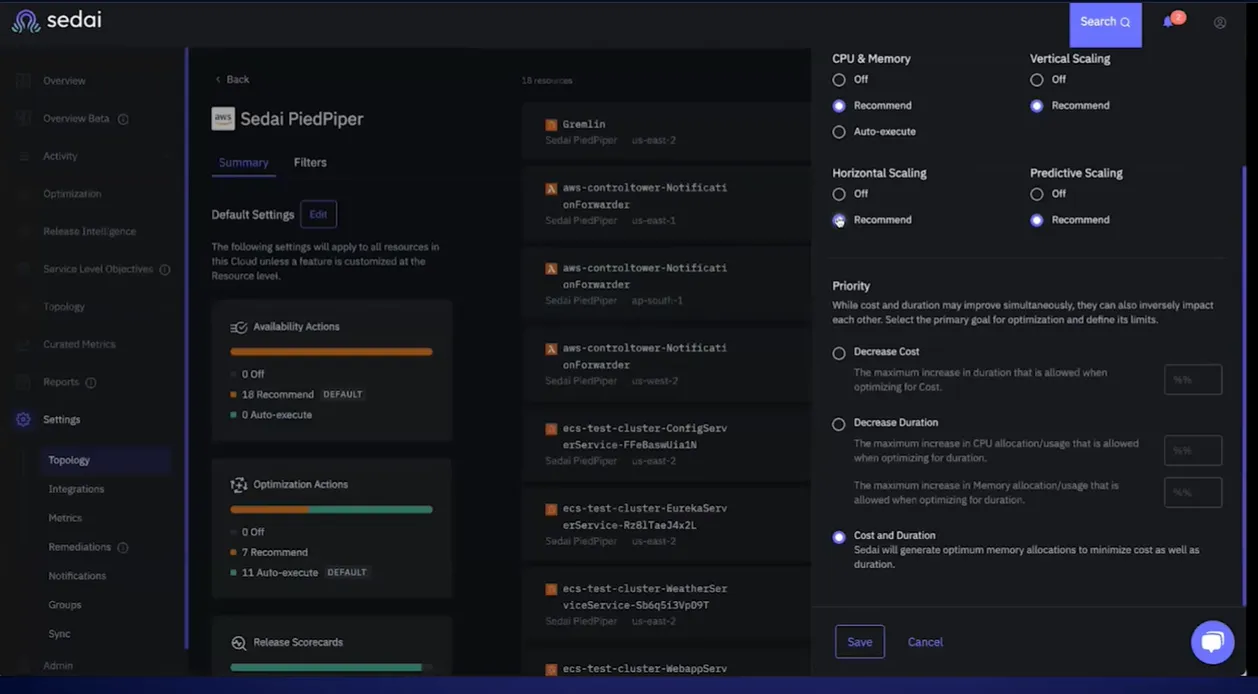Screen dimensions: 1258x694
Task: Select Recommend under Predictive Scaling
Action: [1037, 220]
